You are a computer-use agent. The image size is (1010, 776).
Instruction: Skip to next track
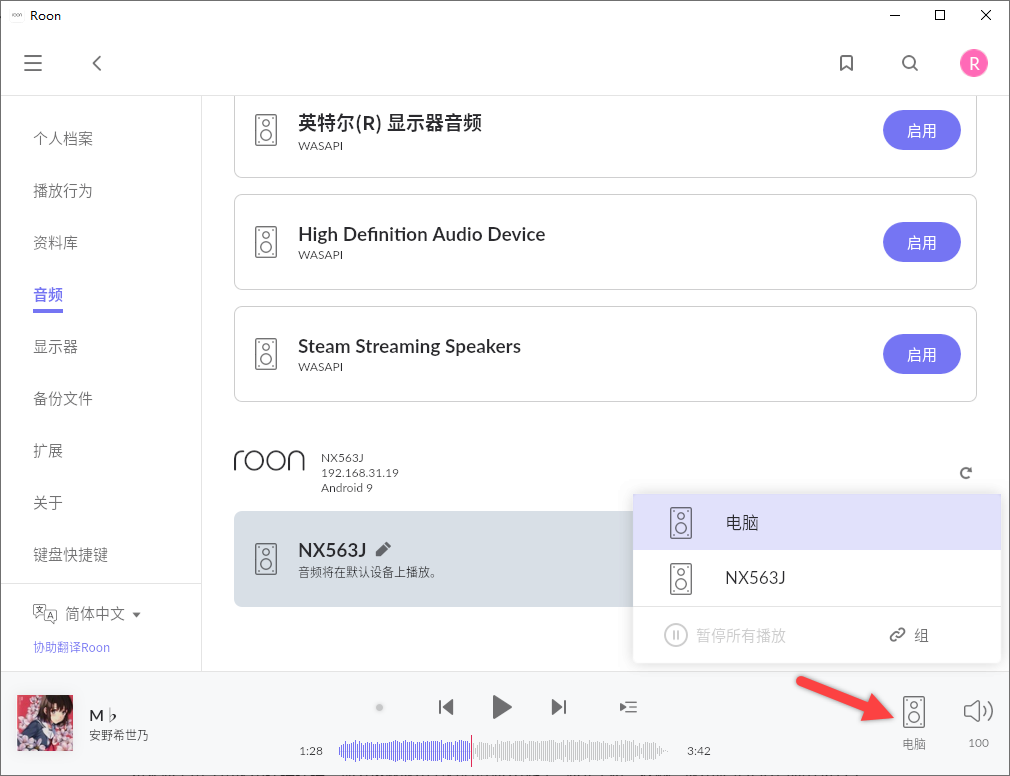tap(558, 707)
